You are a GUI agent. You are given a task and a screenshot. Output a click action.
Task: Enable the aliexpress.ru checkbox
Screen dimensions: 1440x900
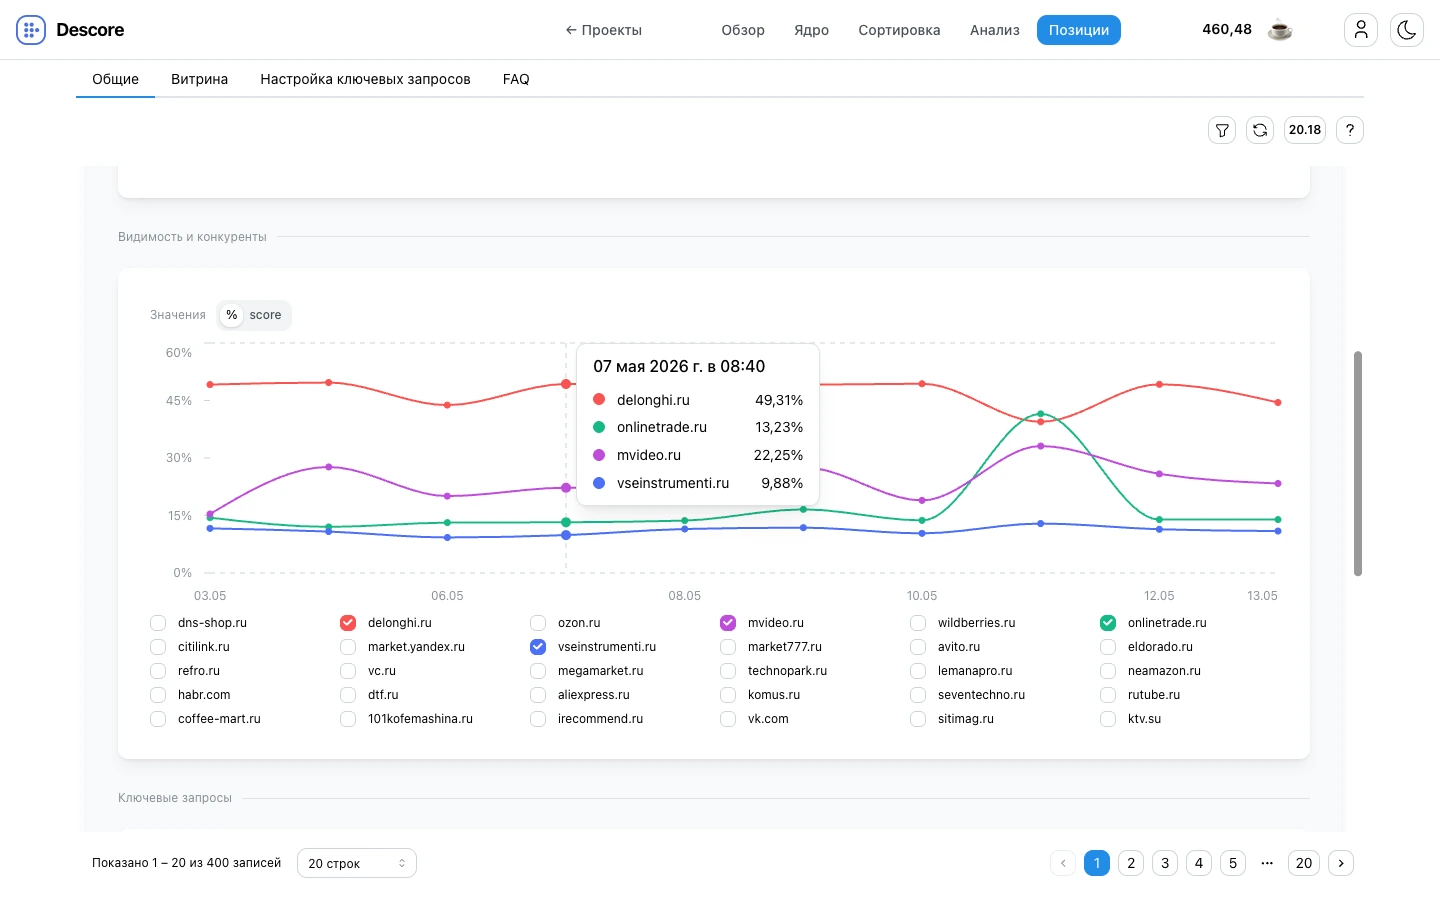pos(538,695)
